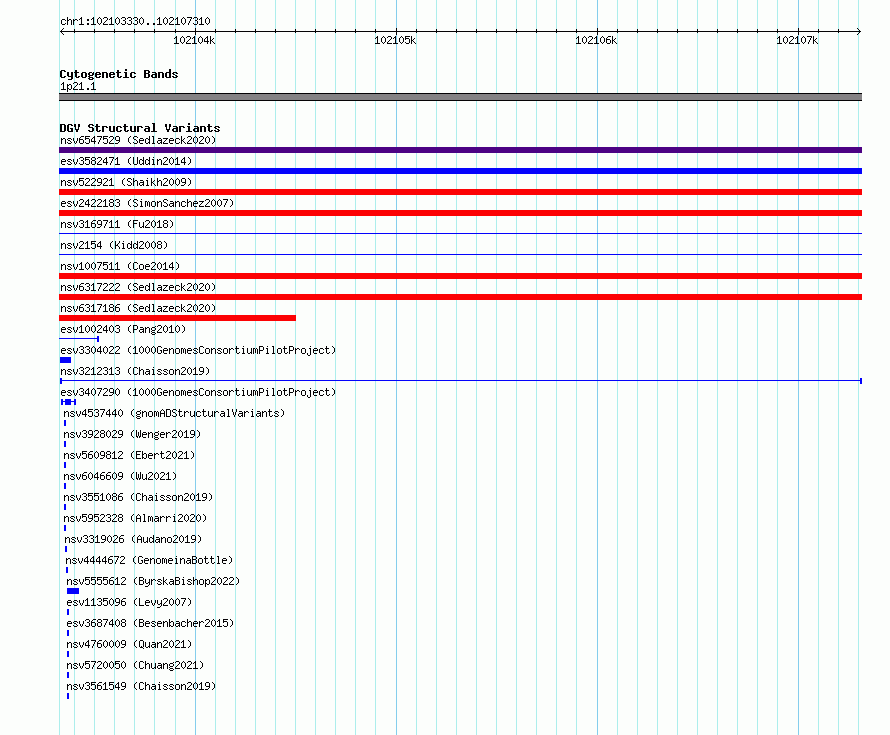Click the gray 1p21.1 cytogenetic band bar
The image size is (890, 735).
click(x=460, y=97)
